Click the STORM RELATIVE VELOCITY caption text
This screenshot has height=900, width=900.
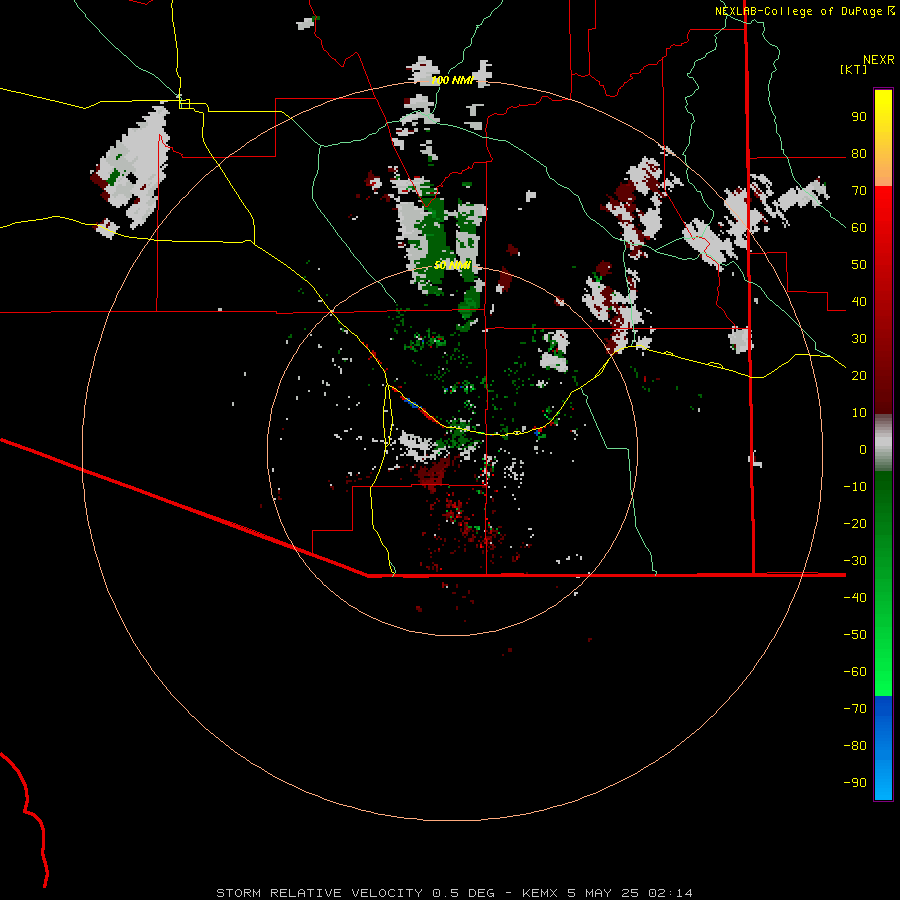tap(319, 893)
